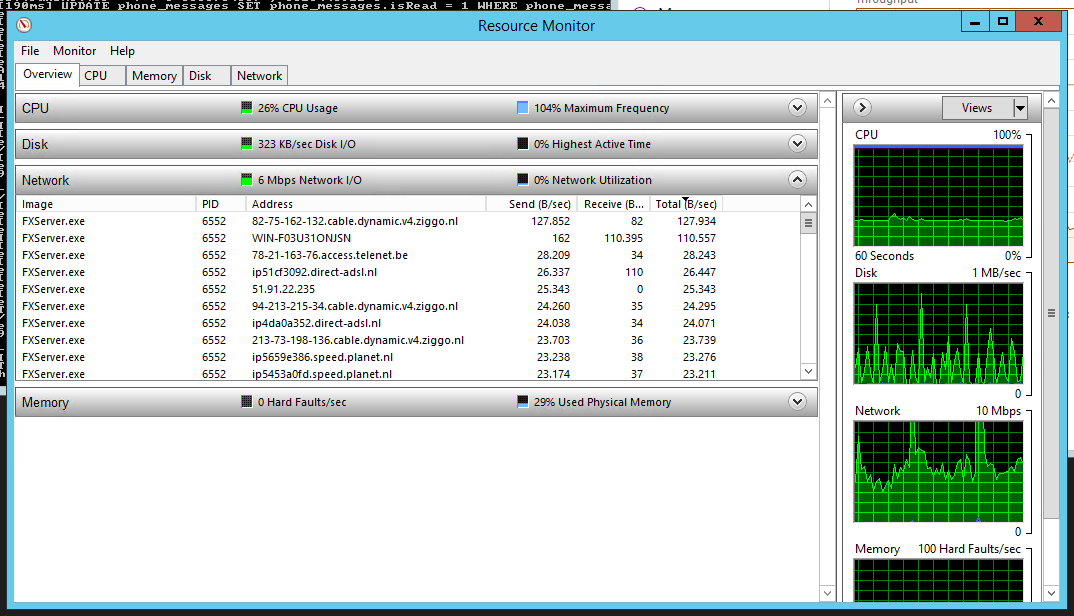The height and width of the screenshot is (616, 1074).
Task: Open the Monitor menu
Action: click(x=75, y=51)
